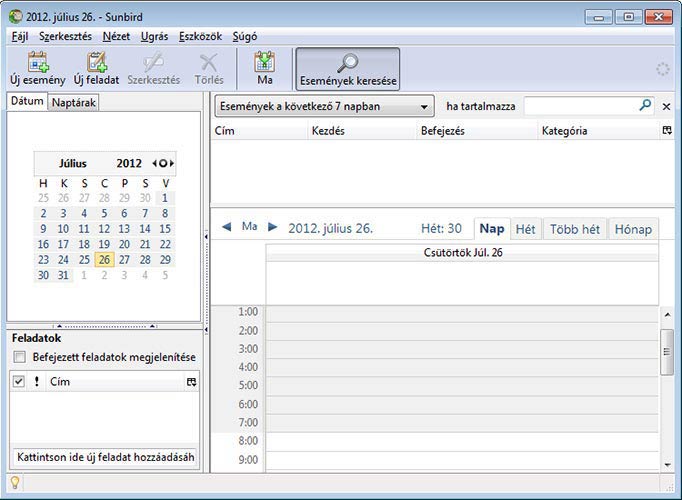Image resolution: width=682 pixels, height=500 pixels.
Task: Go to next day with right arrow
Action: 272,227
